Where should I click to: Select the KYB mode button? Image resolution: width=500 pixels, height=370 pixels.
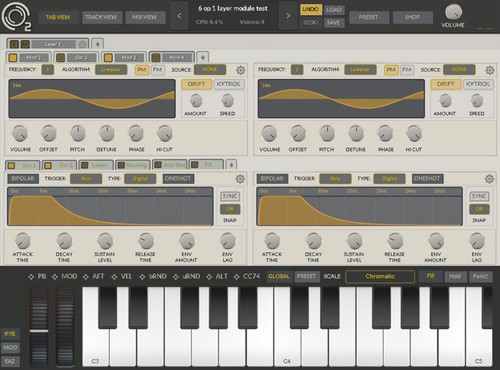[x=10, y=334]
